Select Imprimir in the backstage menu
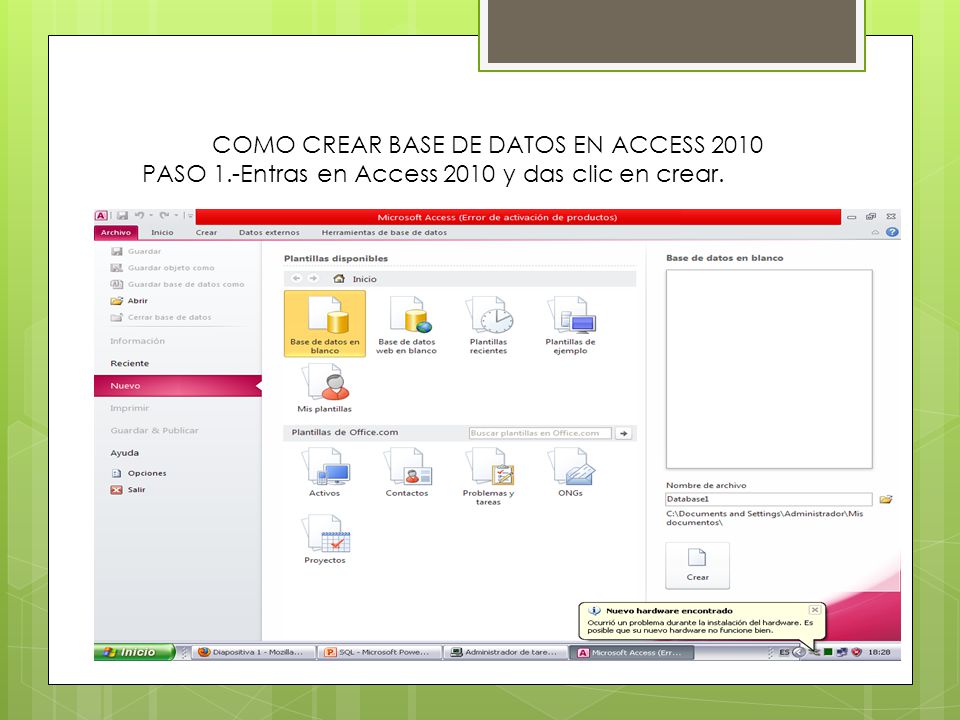The image size is (960, 720). 129,408
